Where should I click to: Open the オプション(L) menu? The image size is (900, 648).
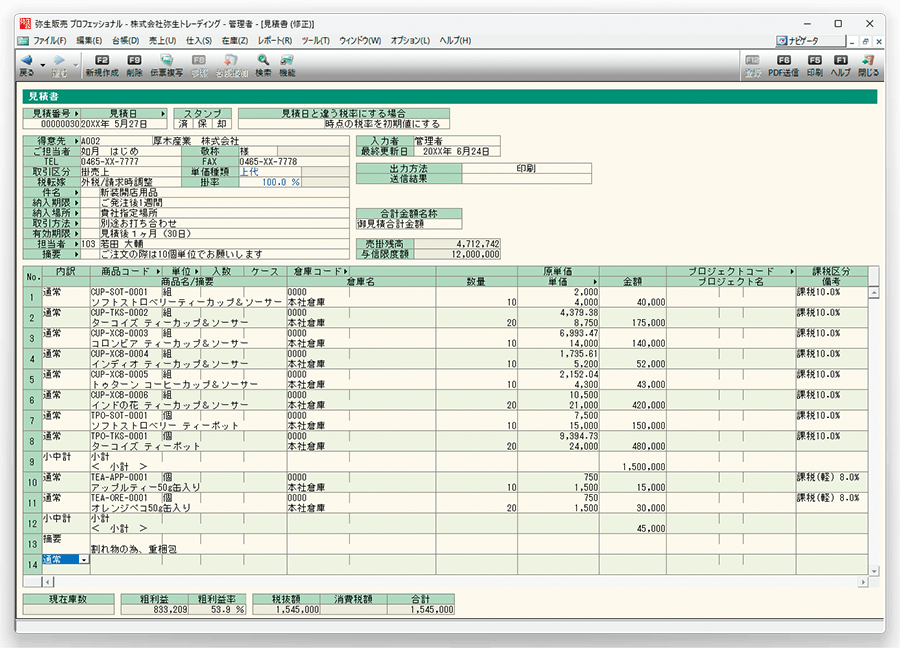(410, 41)
